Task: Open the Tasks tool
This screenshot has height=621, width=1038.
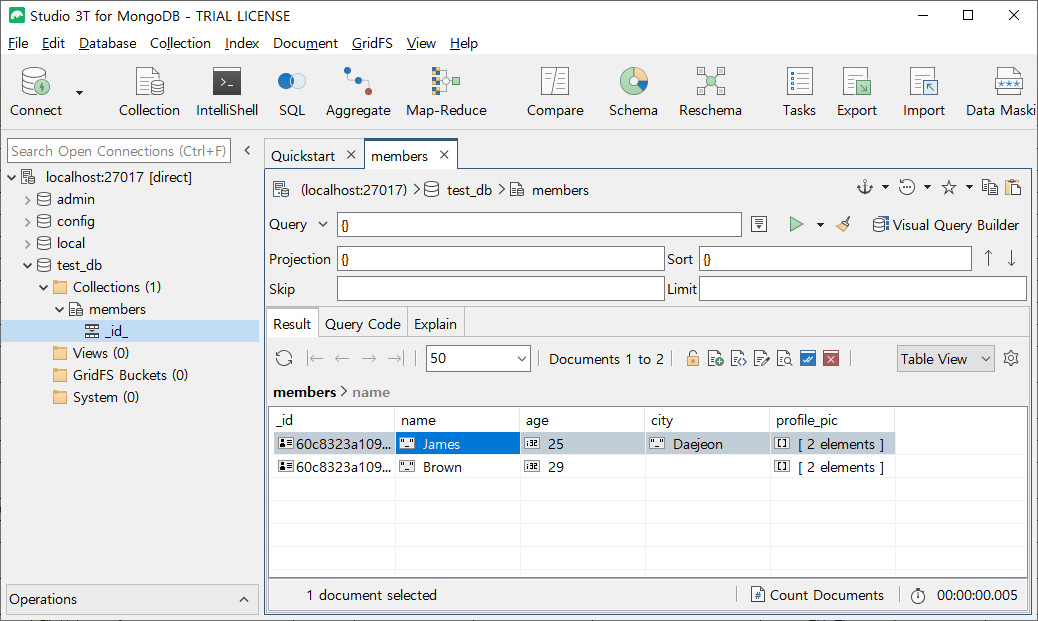Action: pos(798,91)
